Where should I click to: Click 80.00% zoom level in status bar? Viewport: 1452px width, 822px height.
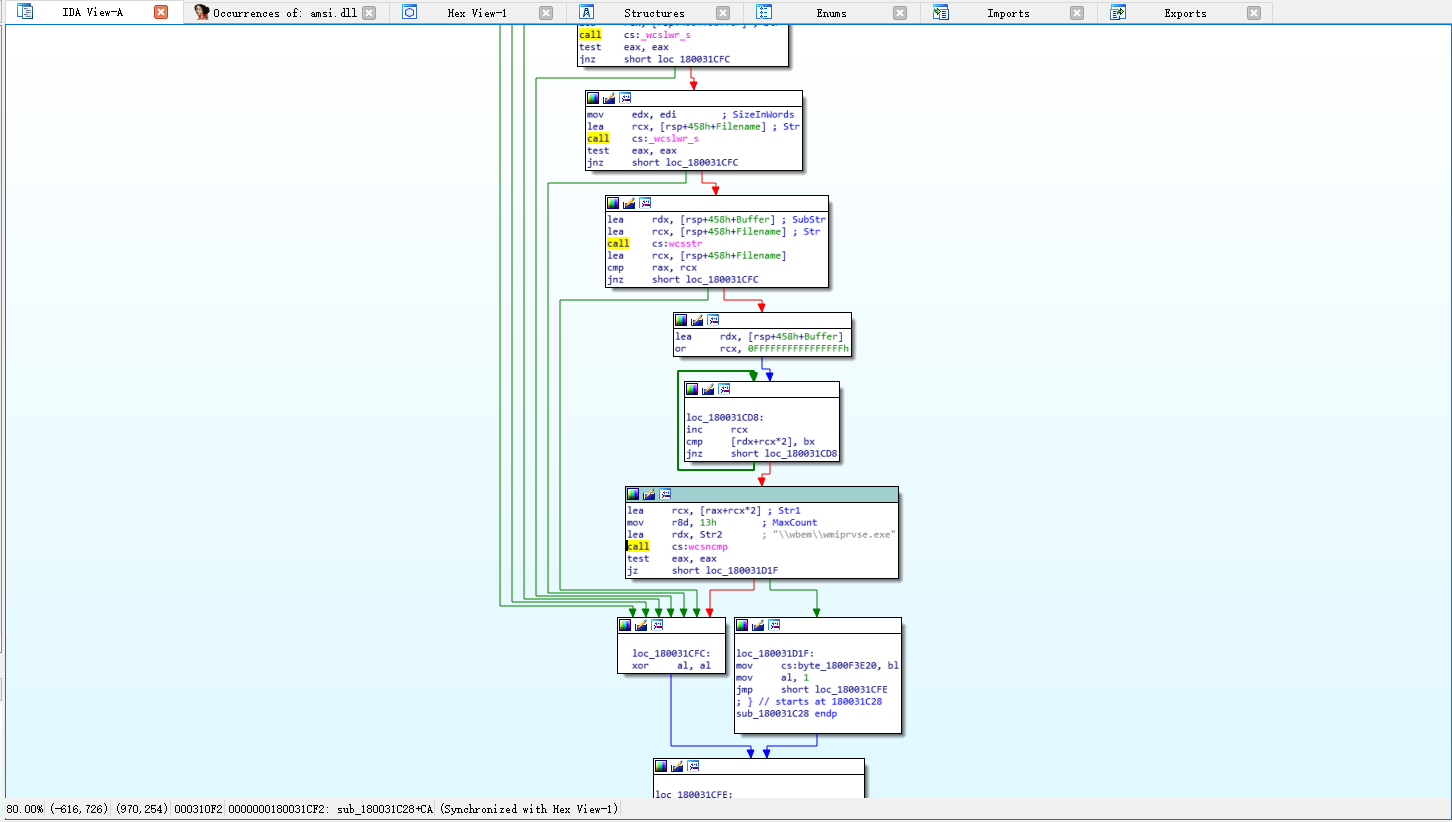25,808
